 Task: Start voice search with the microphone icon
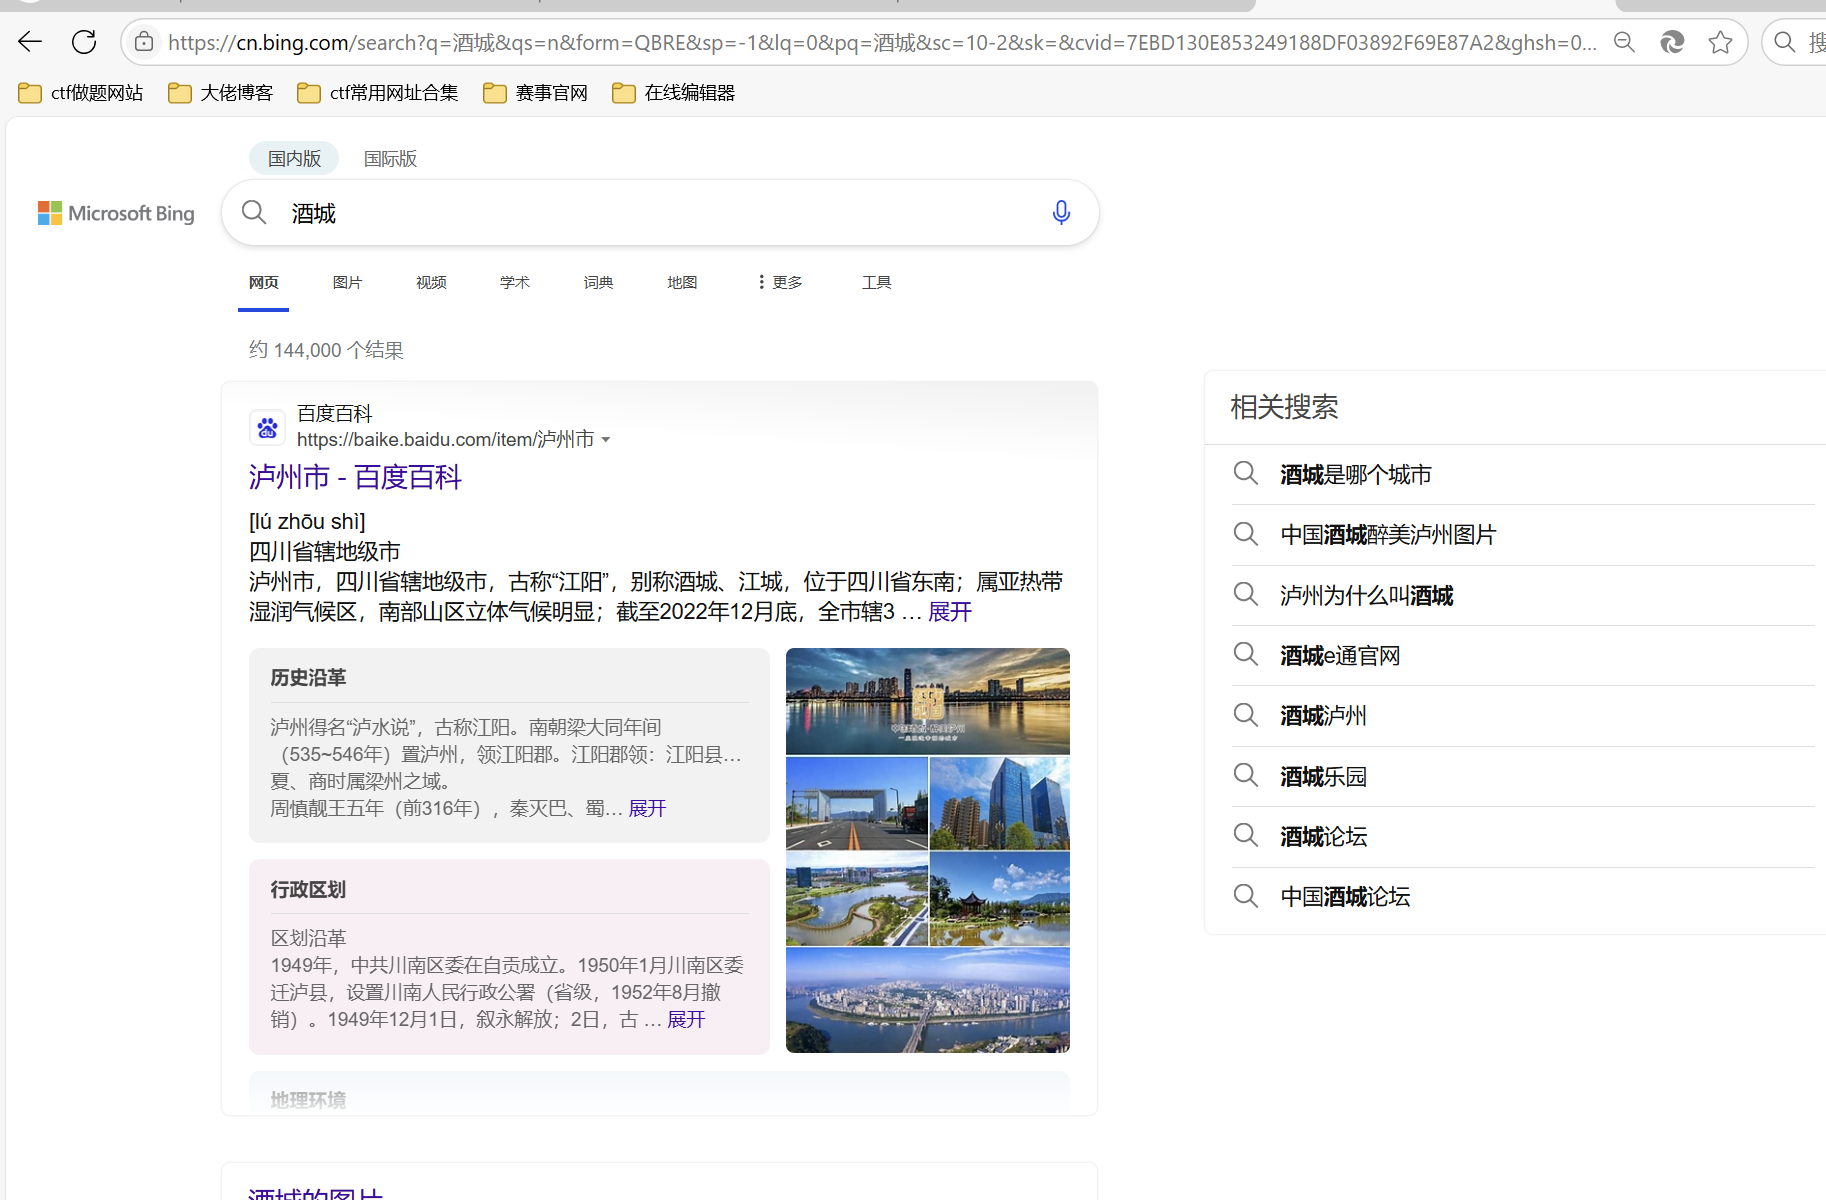pos(1061,212)
